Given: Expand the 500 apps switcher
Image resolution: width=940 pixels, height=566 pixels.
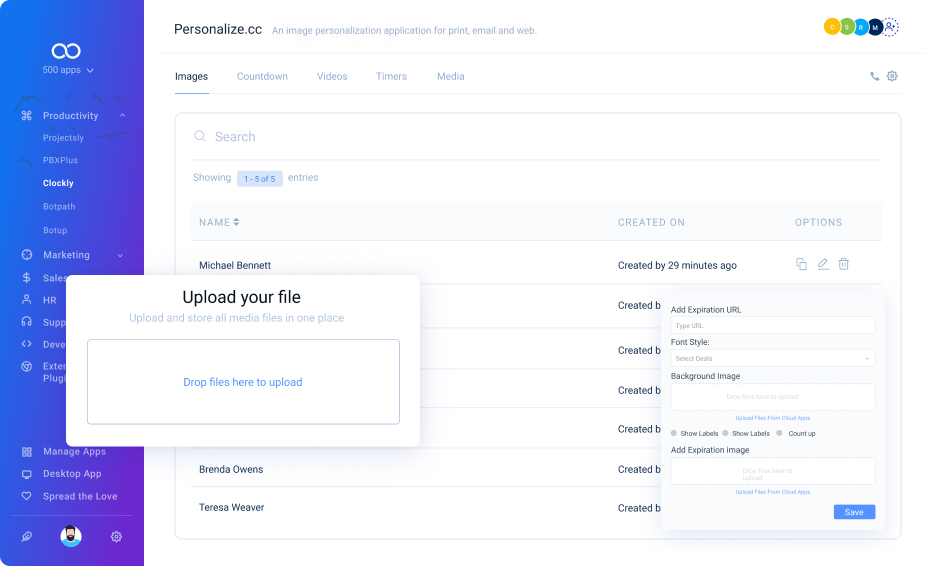Looking at the screenshot, I should (68, 70).
